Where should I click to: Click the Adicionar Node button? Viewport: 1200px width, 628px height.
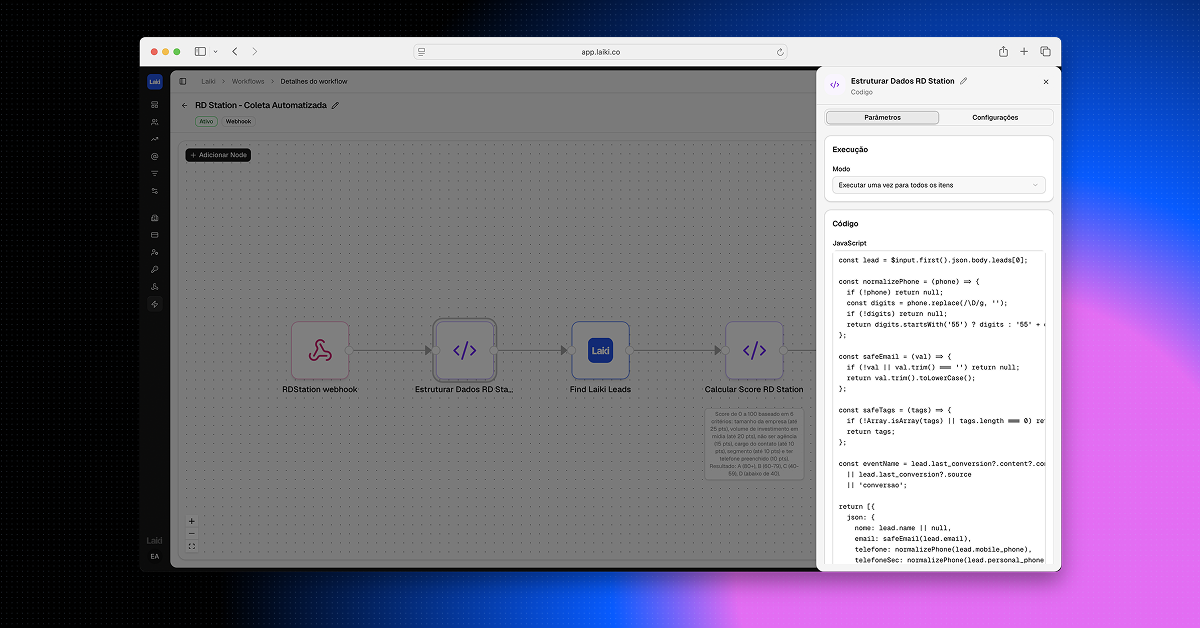pos(218,155)
